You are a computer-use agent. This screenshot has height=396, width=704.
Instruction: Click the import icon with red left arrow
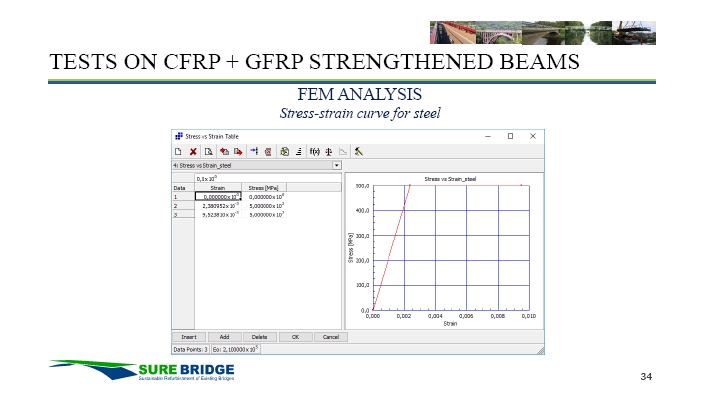pos(224,152)
